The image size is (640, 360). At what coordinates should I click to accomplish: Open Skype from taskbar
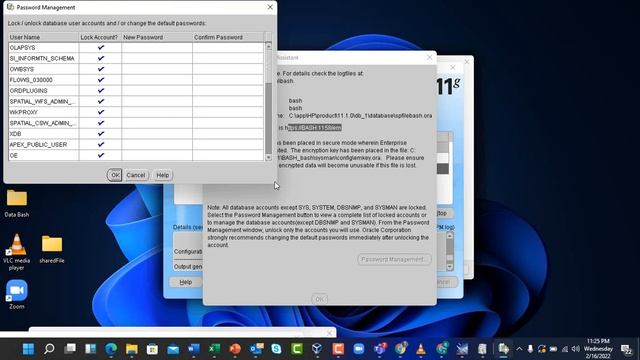pos(276,349)
